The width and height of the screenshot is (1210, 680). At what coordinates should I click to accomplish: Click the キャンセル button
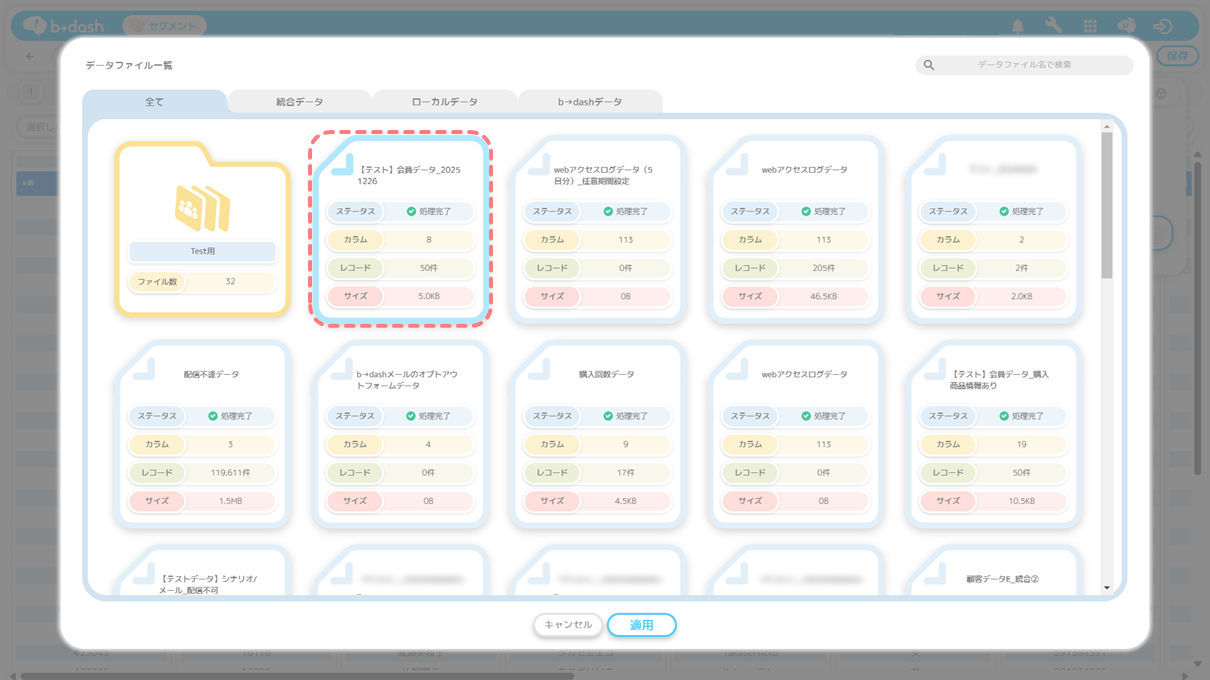point(568,625)
